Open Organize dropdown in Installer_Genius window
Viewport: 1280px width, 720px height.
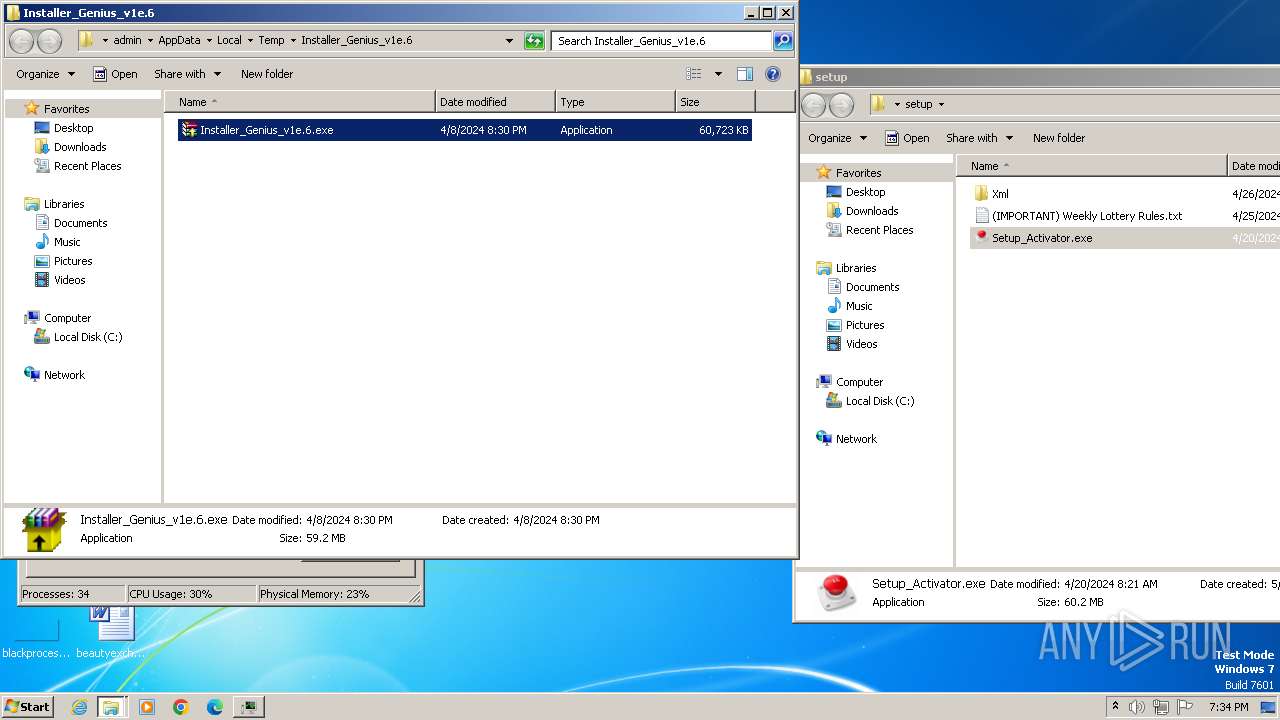point(45,74)
